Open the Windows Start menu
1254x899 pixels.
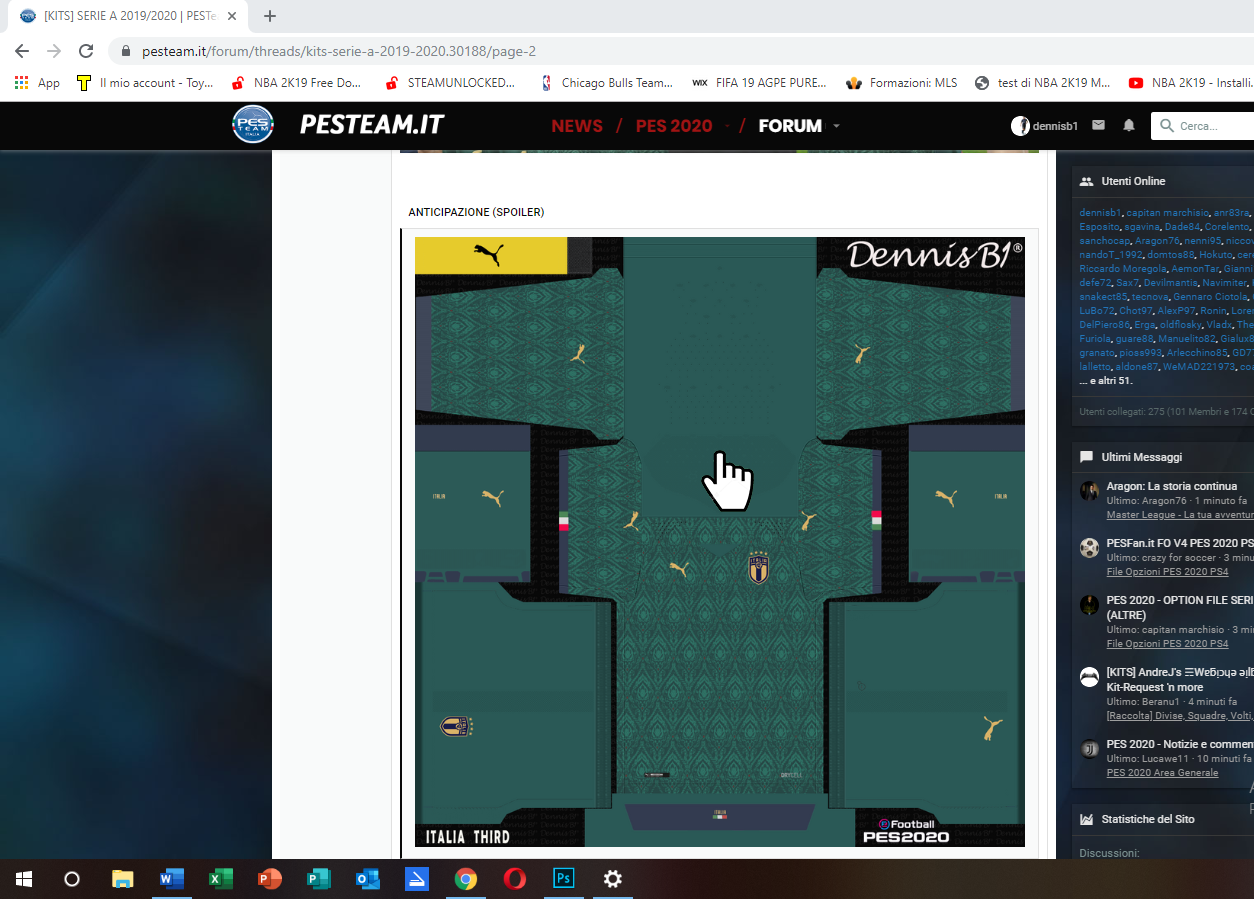(23, 879)
